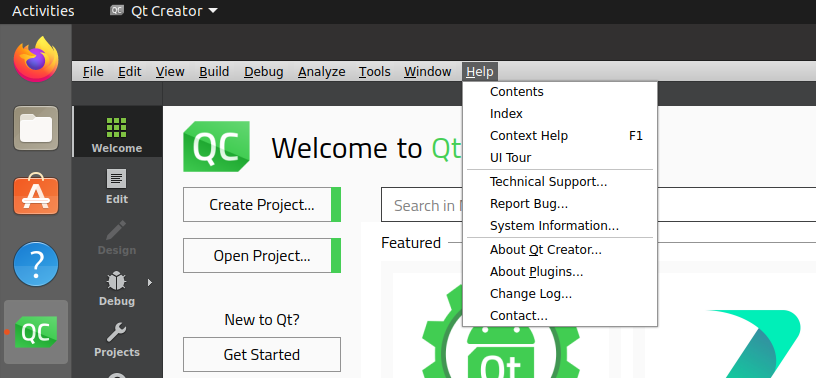Open Technical Support...
This screenshot has width=816, height=378.
coord(560,182)
